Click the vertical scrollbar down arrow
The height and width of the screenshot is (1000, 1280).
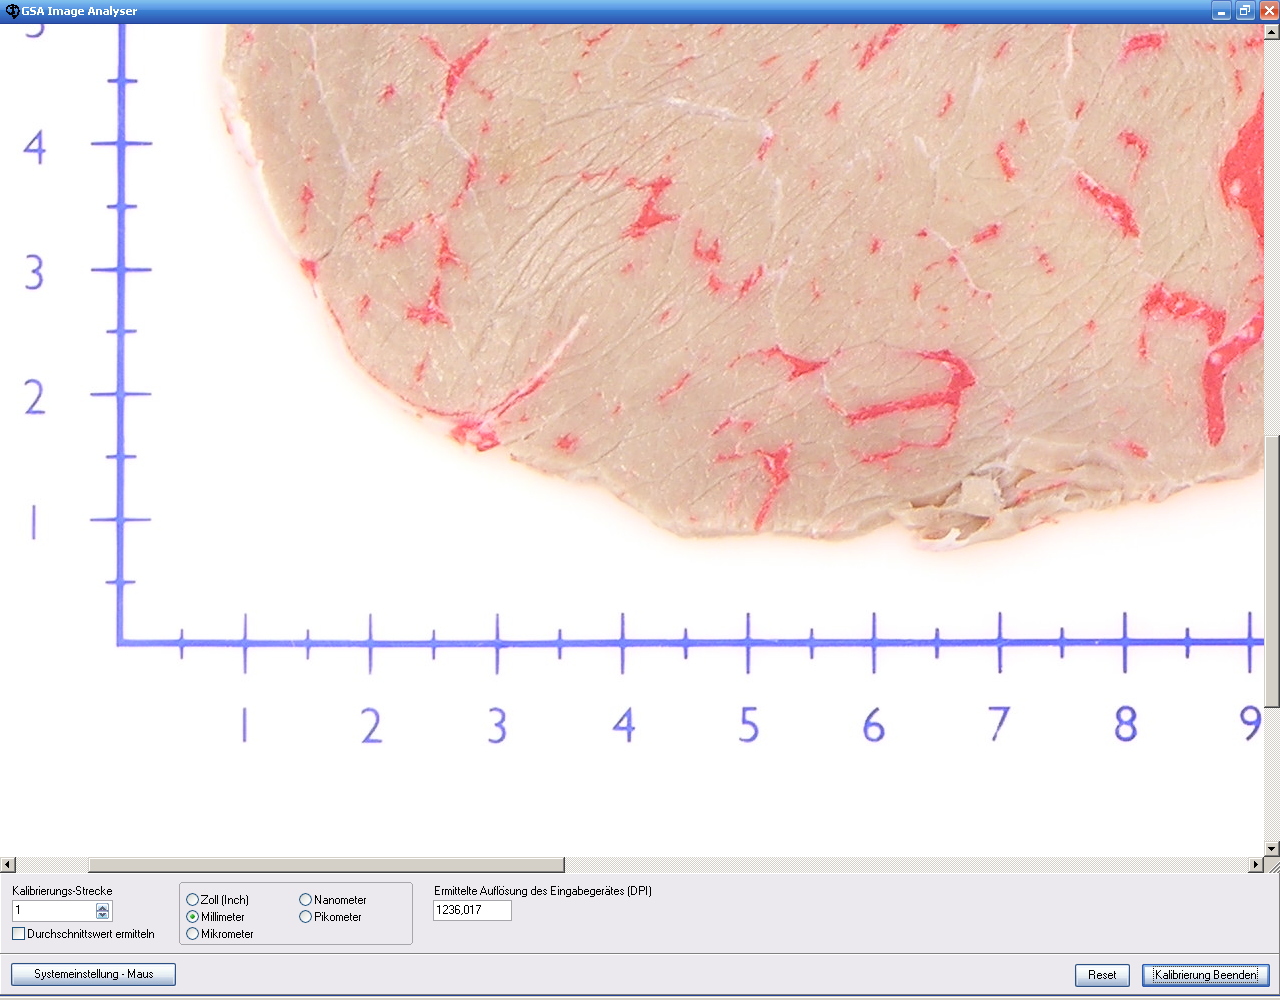(1272, 849)
